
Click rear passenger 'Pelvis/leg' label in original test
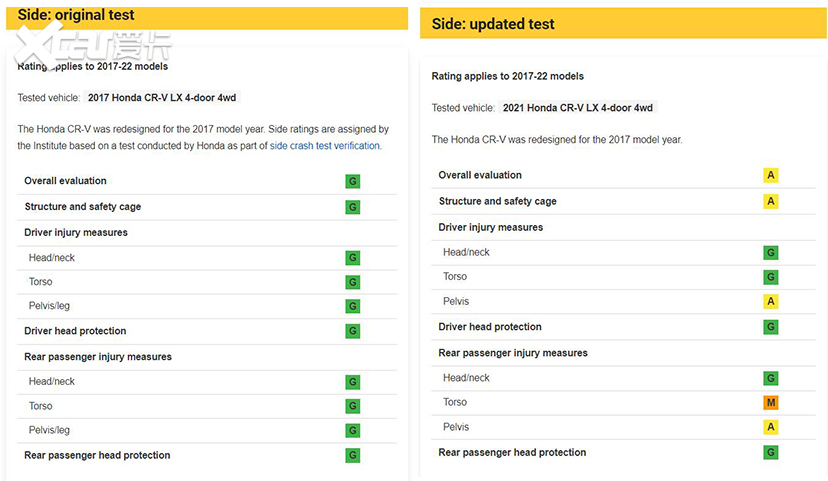point(49,430)
